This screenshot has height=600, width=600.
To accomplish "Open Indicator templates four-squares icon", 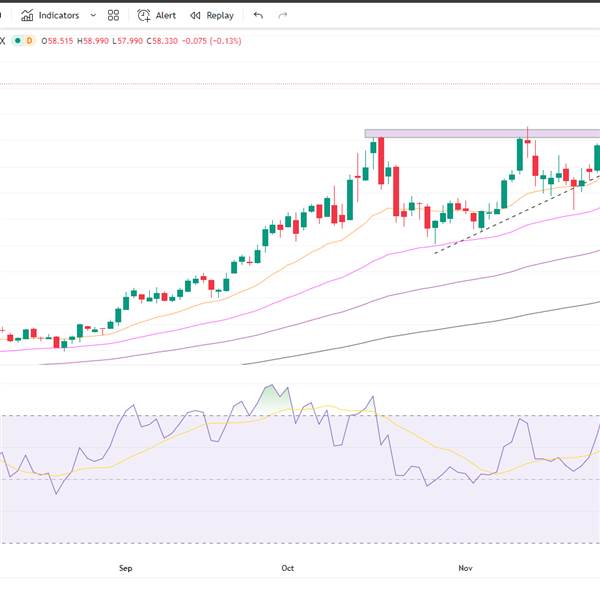I will [113, 15].
